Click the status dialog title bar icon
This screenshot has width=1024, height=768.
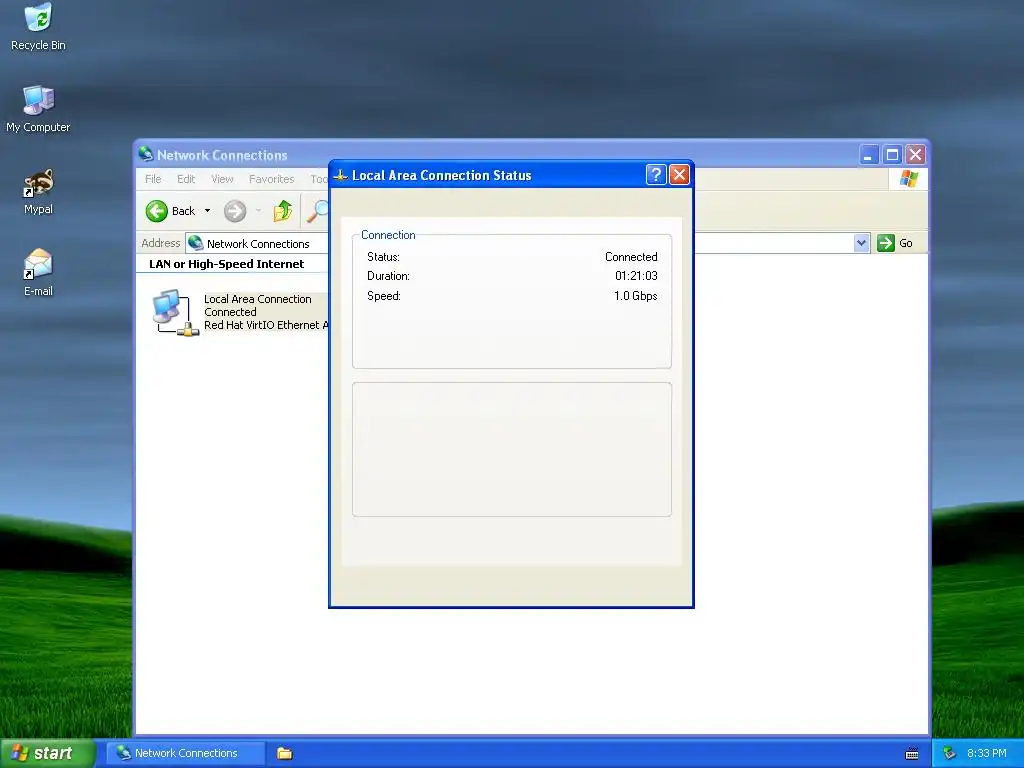point(340,175)
